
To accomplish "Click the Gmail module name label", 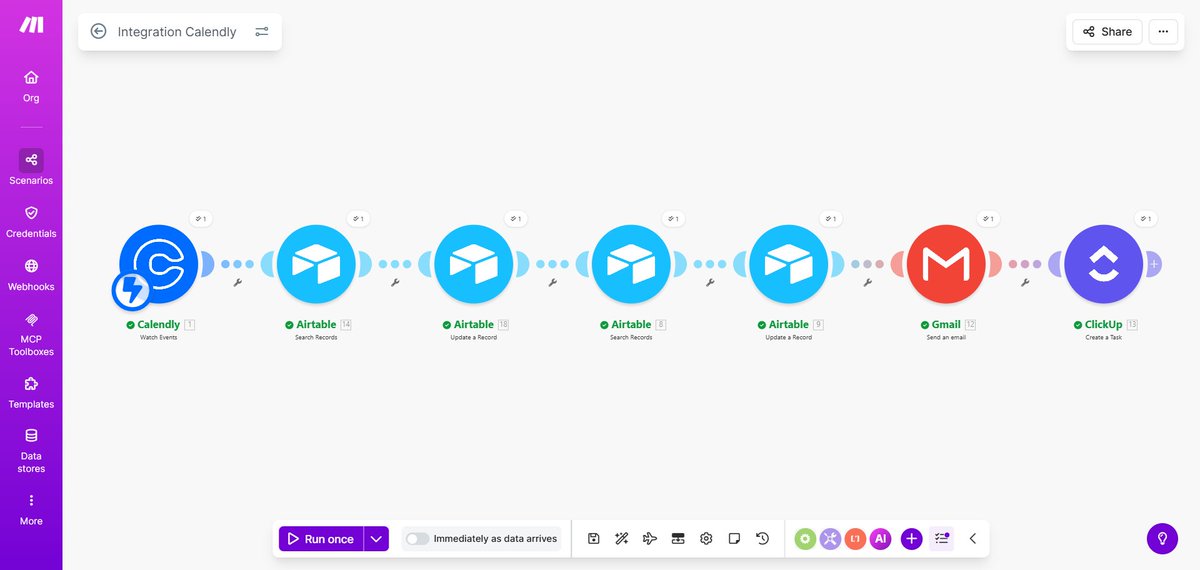I will click(x=946, y=324).
